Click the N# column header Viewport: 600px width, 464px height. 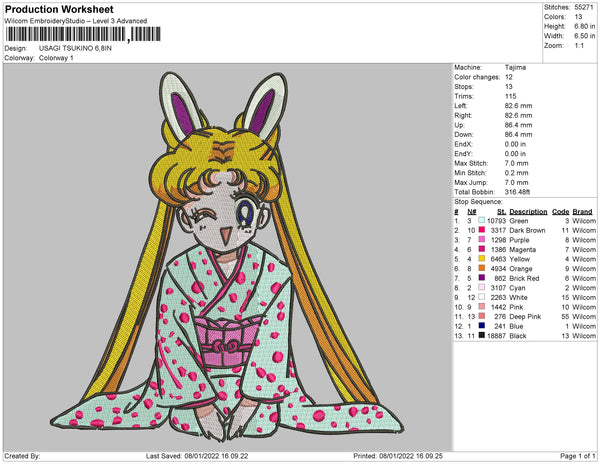[x=472, y=212]
